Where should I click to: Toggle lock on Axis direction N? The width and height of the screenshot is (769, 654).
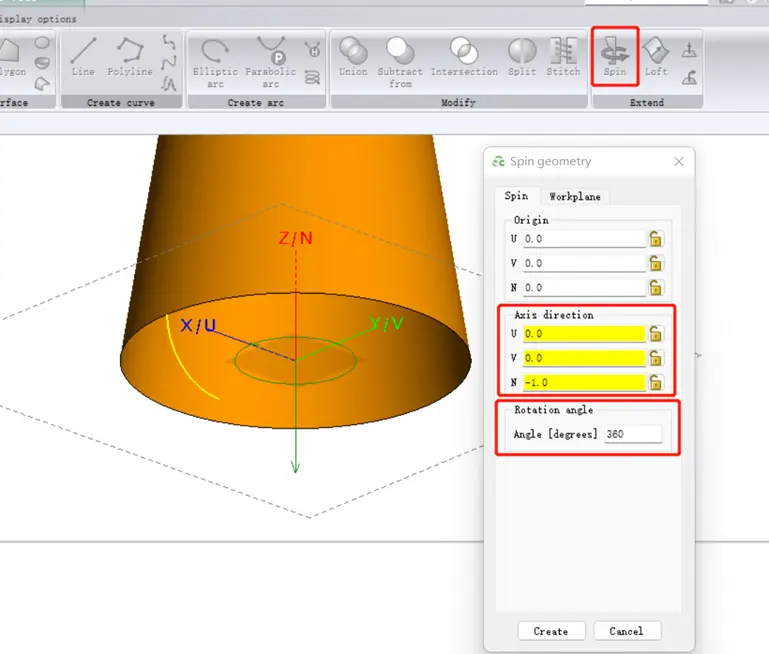pyautogui.click(x=656, y=382)
